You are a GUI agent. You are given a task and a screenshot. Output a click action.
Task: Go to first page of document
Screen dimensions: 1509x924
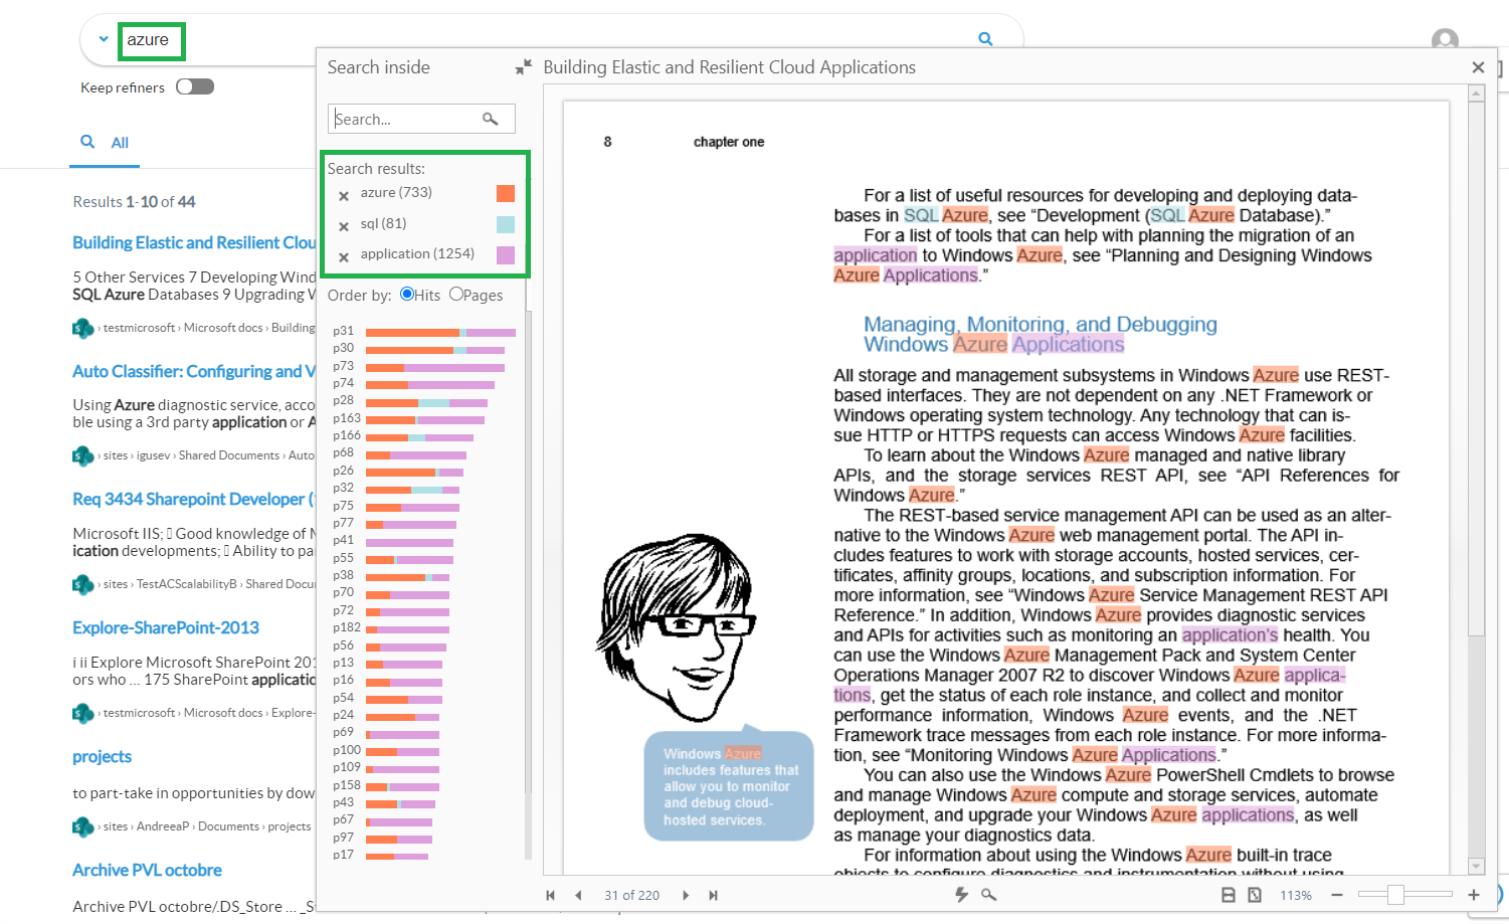(x=550, y=895)
